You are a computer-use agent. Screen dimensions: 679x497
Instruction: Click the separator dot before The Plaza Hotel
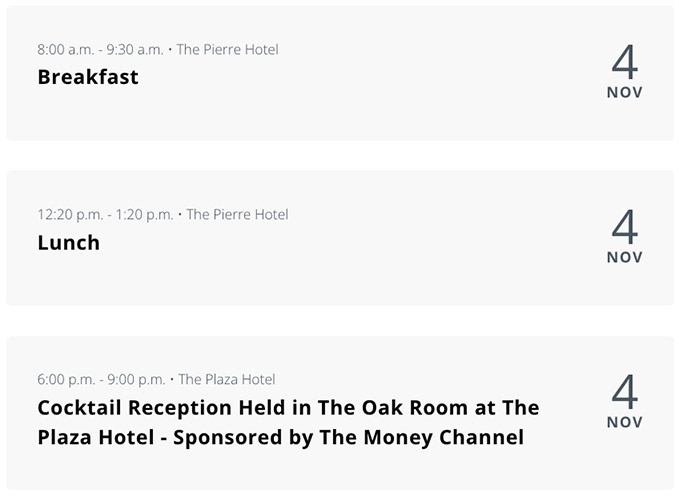tap(172, 379)
